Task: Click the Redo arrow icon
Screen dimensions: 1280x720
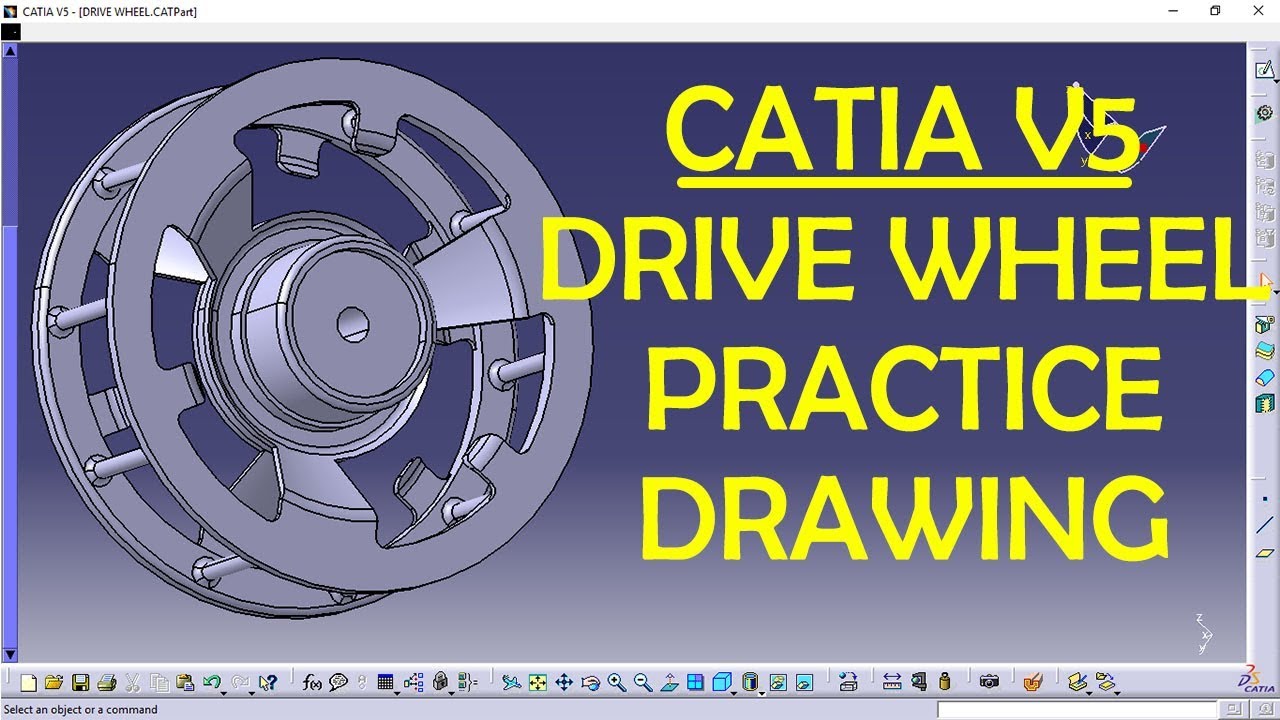Action: (240, 683)
